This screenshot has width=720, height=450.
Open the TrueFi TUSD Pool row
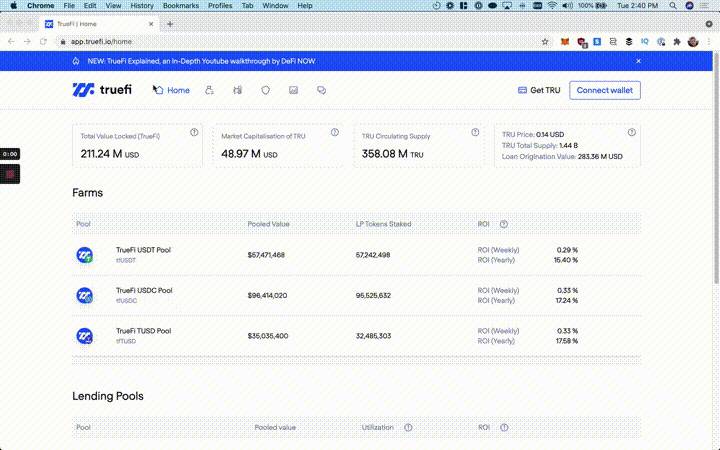[356, 336]
